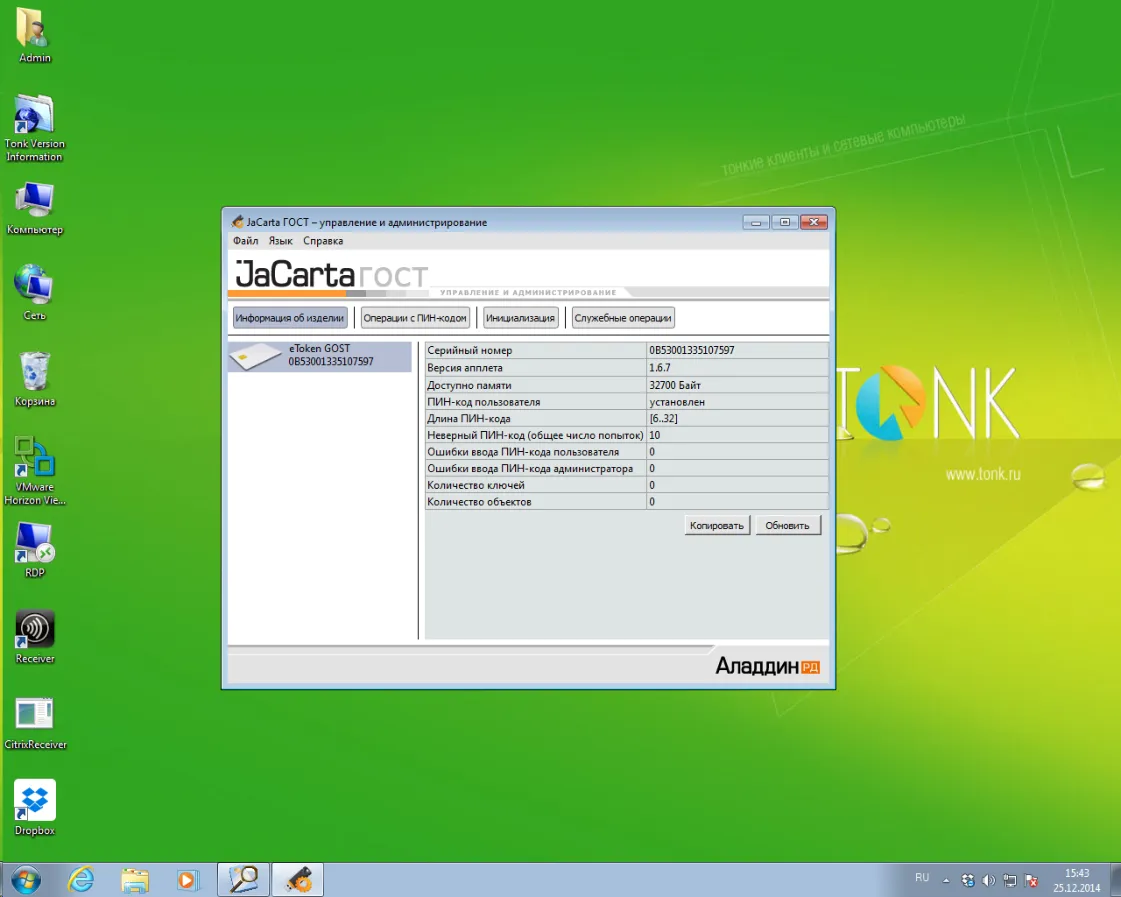Show hidden tray icons arrow
Image resolution: width=1121 pixels, height=897 pixels.
pyautogui.click(x=947, y=881)
